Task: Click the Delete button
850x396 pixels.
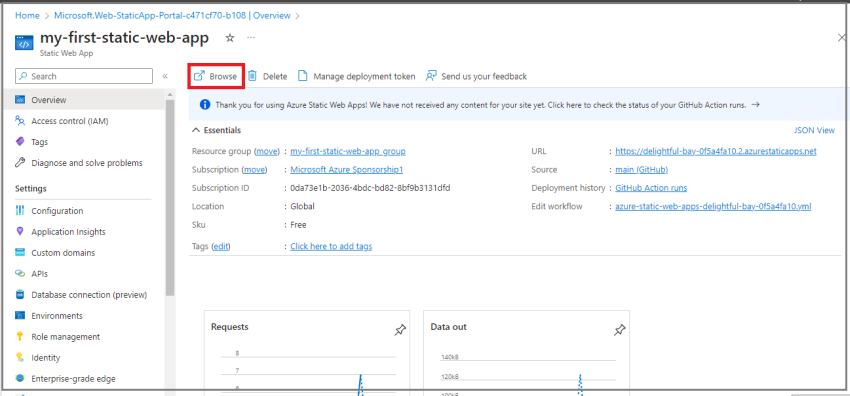Action: pos(268,76)
